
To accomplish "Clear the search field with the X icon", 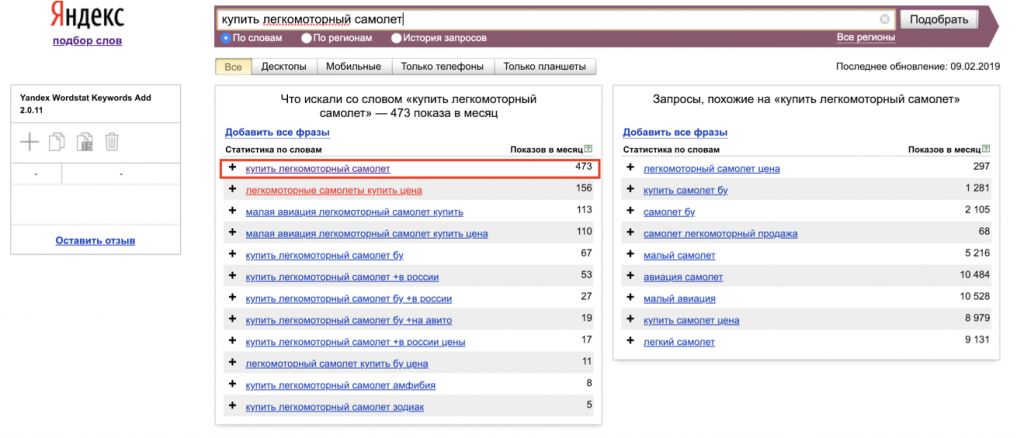I will pos(884,19).
